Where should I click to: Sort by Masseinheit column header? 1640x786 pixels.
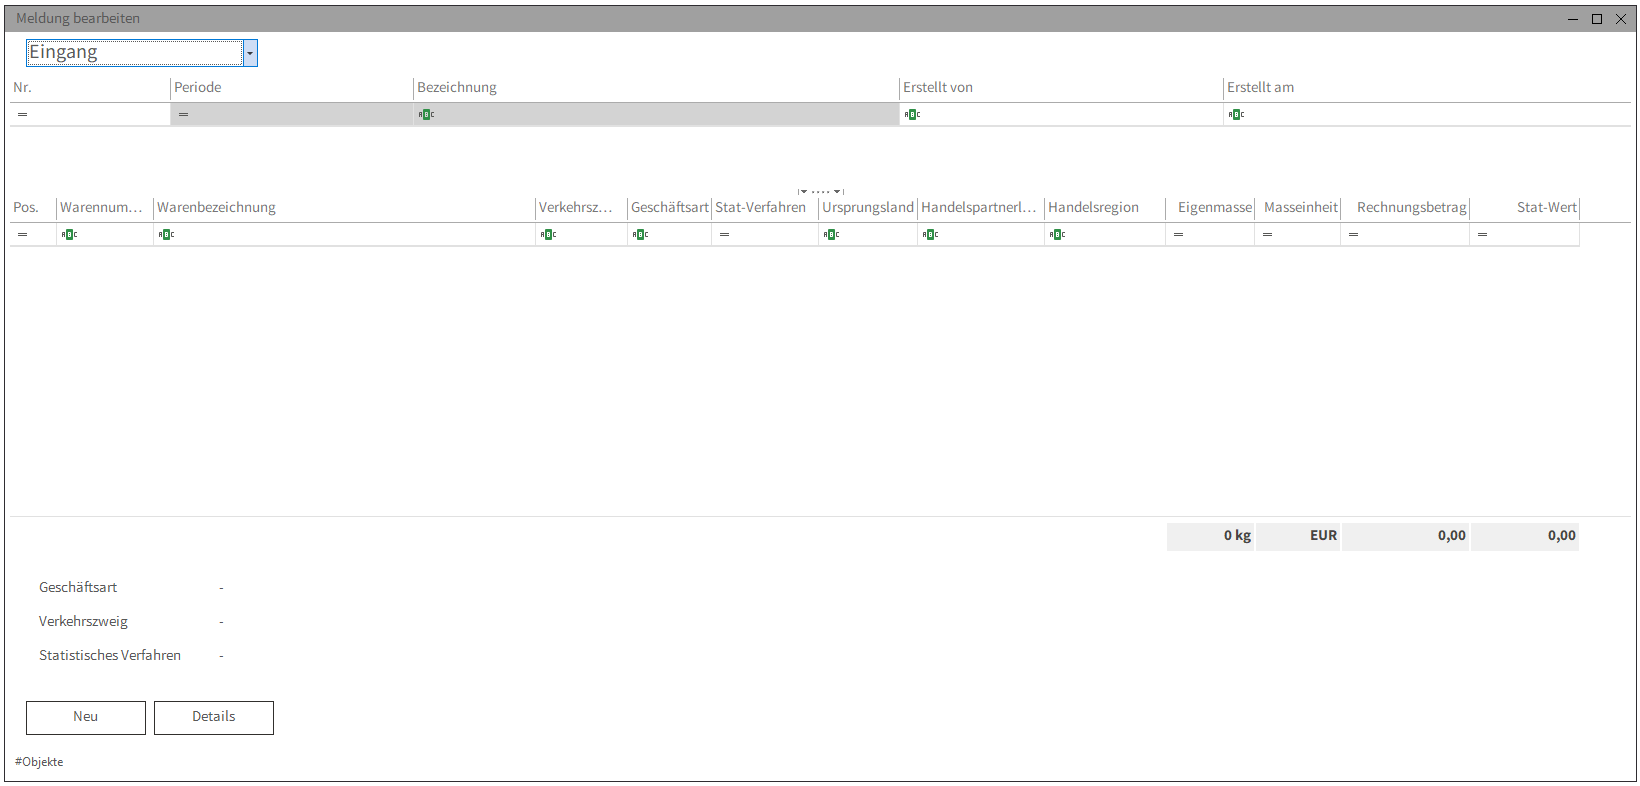[1298, 208]
